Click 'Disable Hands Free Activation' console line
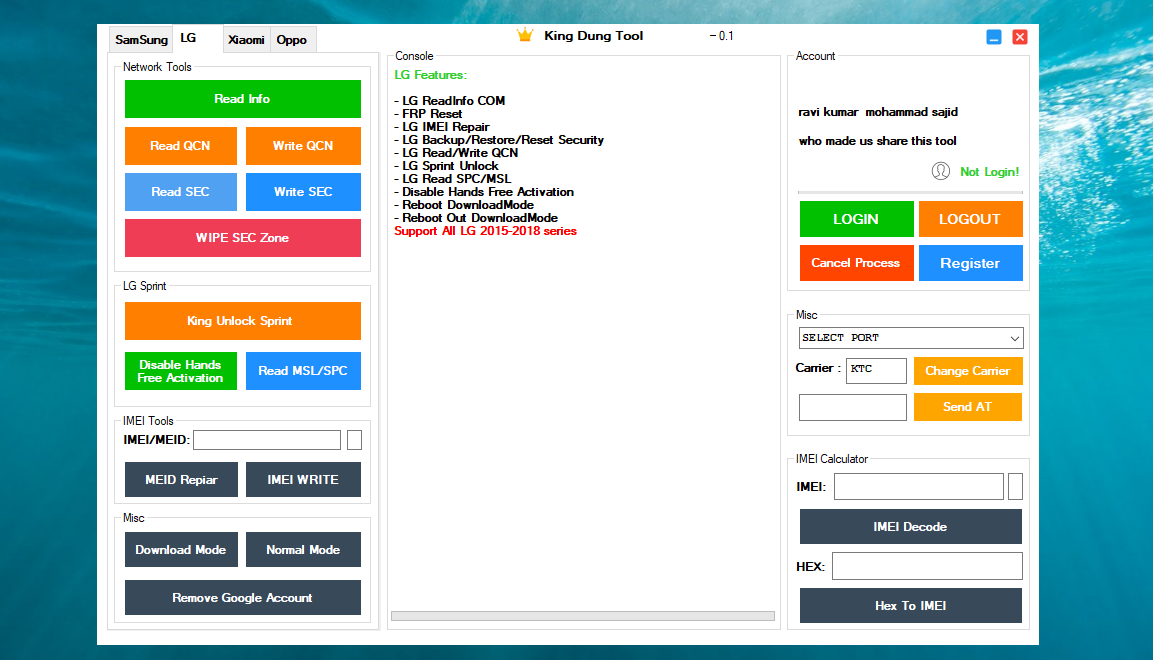Image resolution: width=1153 pixels, height=660 pixels. coord(485,192)
